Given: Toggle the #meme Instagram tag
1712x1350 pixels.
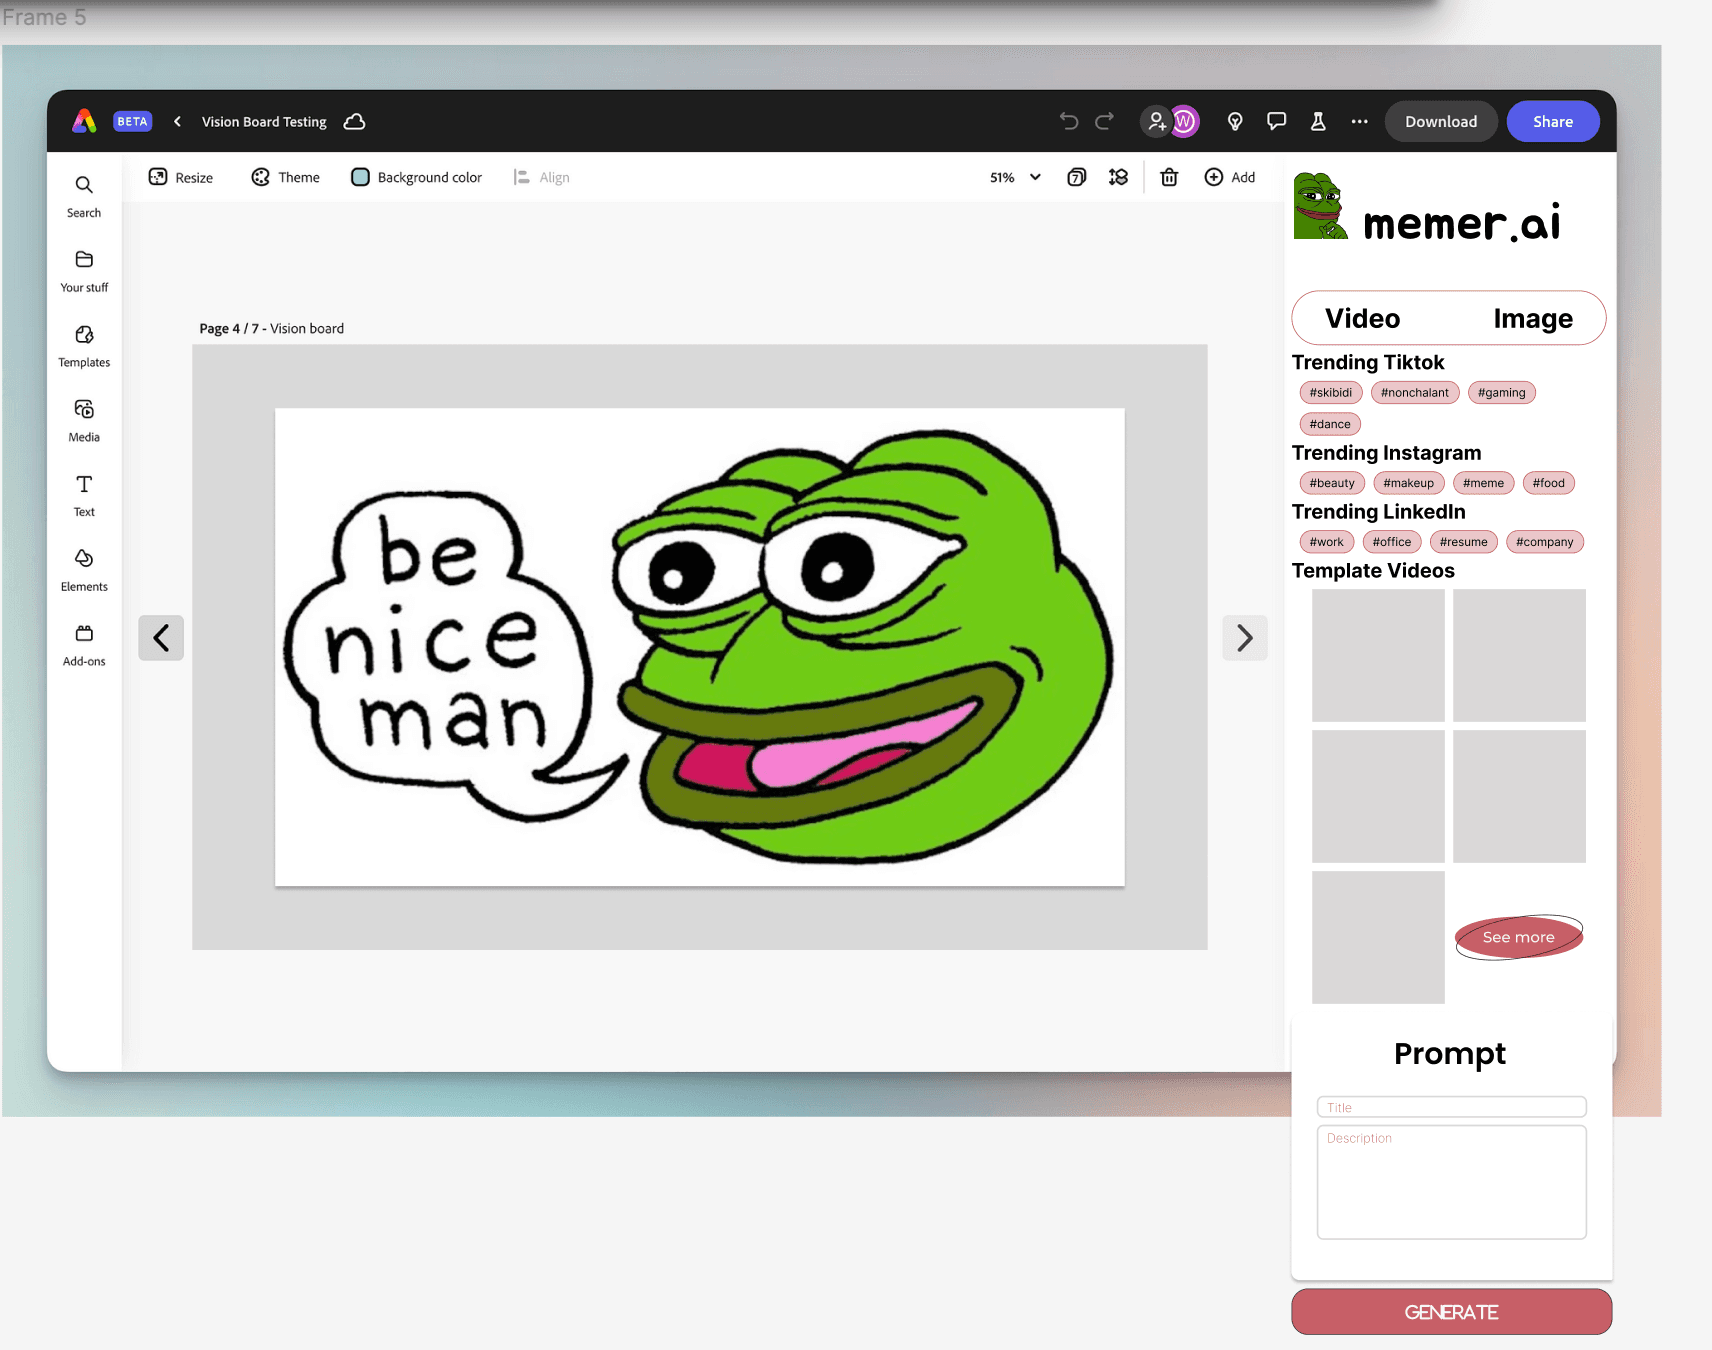Looking at the screenshot, I should 1483,482.
